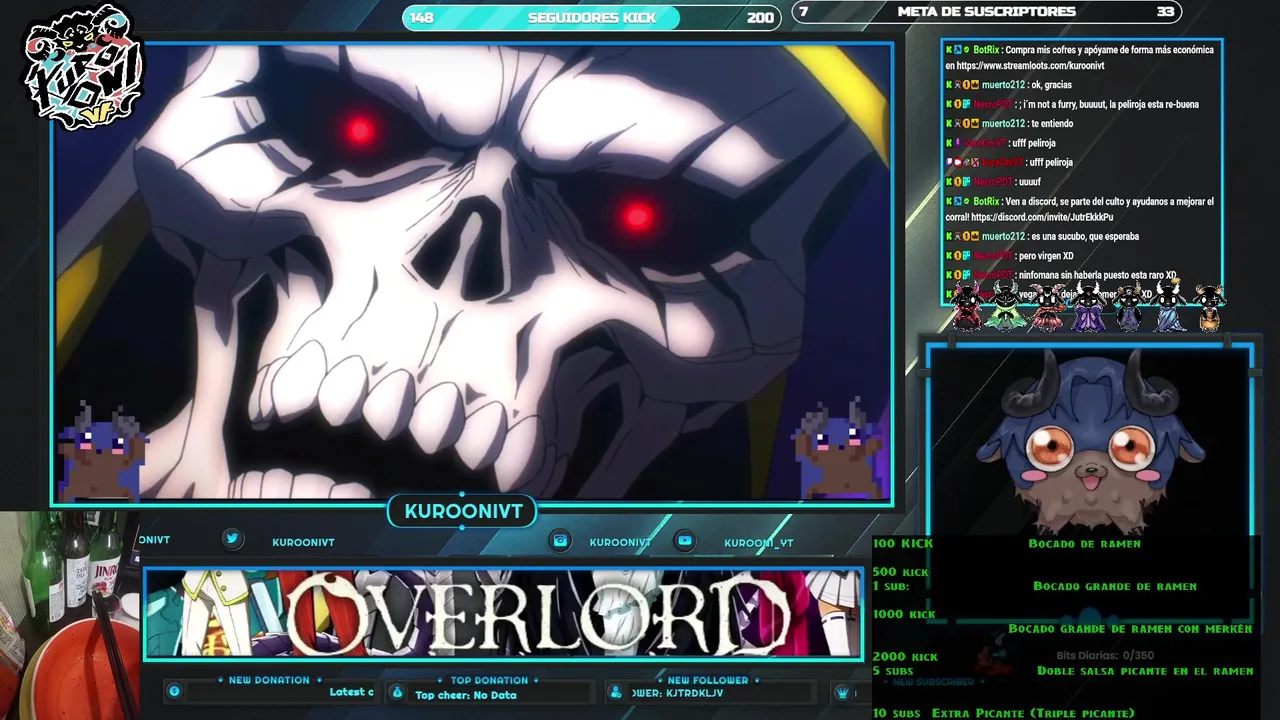
Task: Click the red-dressed chibi under chat
Action: click(x=967, y=307)
